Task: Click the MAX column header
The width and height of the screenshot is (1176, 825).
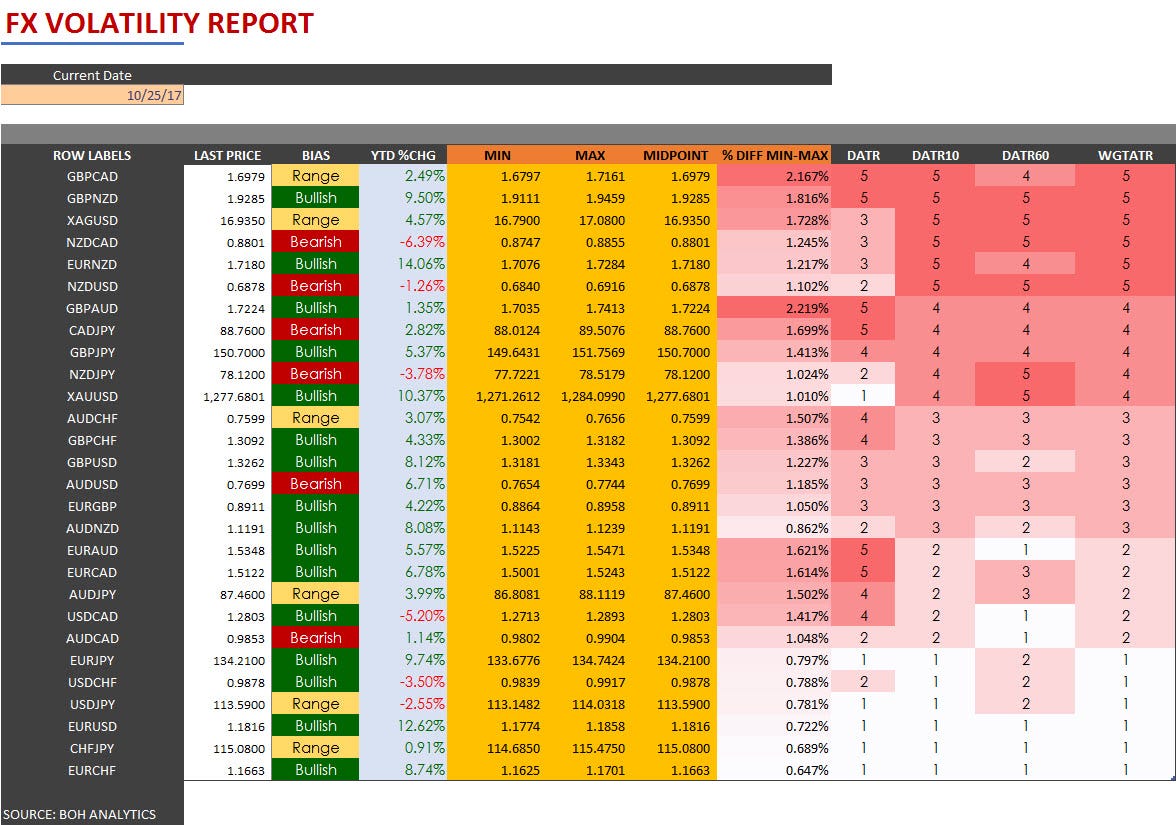Action: pyautogui.click(x=590, y=155)
